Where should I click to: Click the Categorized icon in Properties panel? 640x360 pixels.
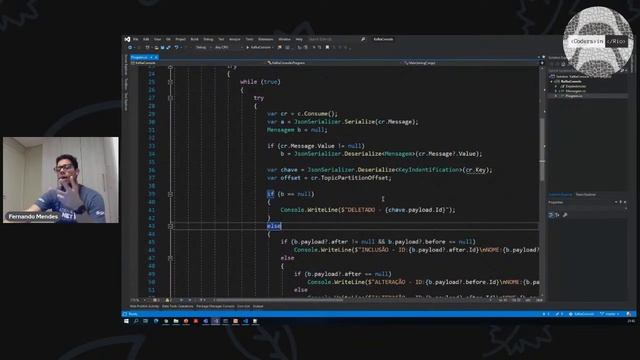[551, 215]
